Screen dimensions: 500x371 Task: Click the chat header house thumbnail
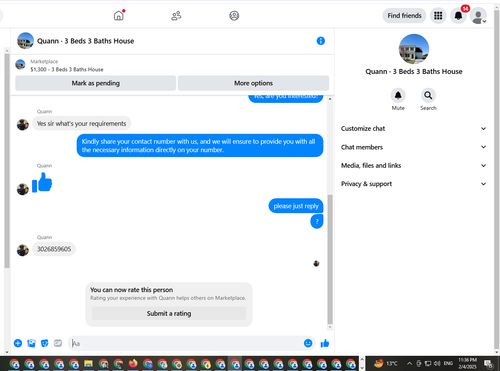[25, 41]
